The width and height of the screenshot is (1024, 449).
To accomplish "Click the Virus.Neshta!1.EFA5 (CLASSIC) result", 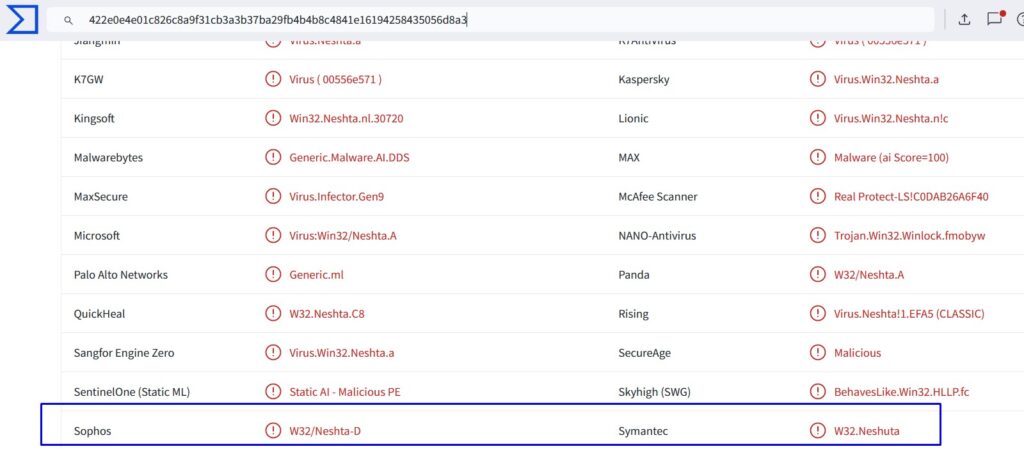I will point(909,314).
